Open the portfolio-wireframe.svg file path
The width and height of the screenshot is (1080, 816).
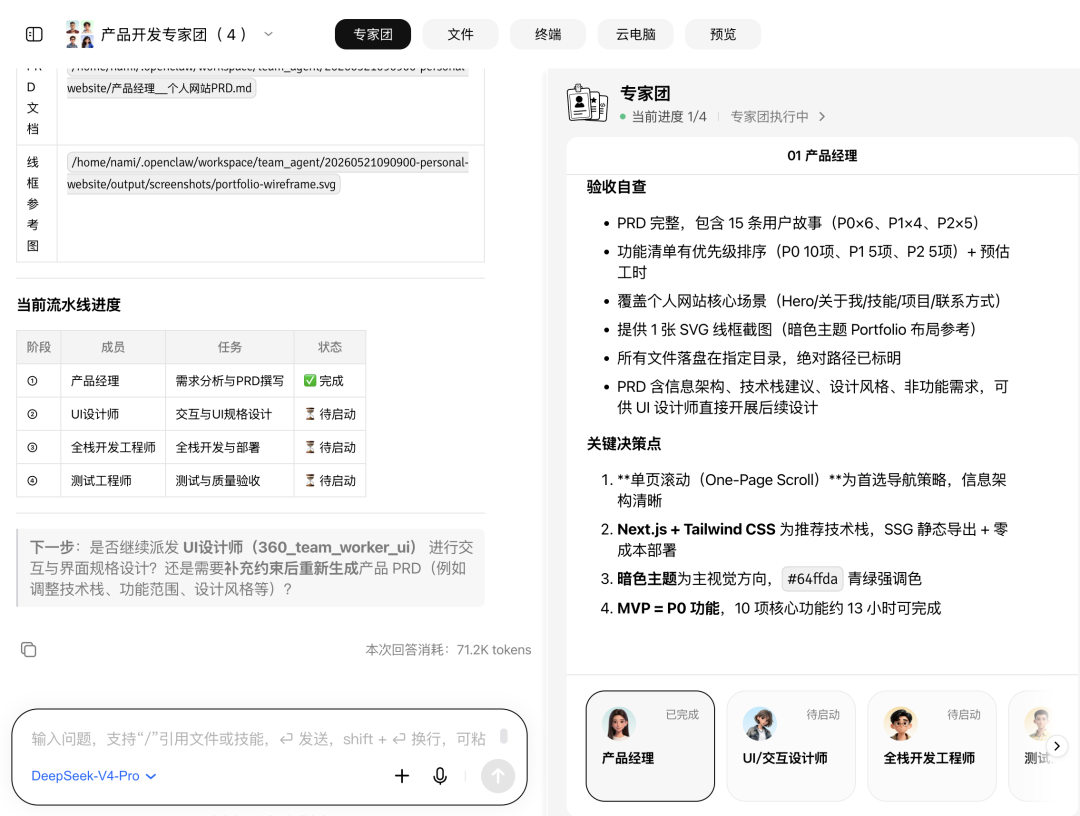269,173
